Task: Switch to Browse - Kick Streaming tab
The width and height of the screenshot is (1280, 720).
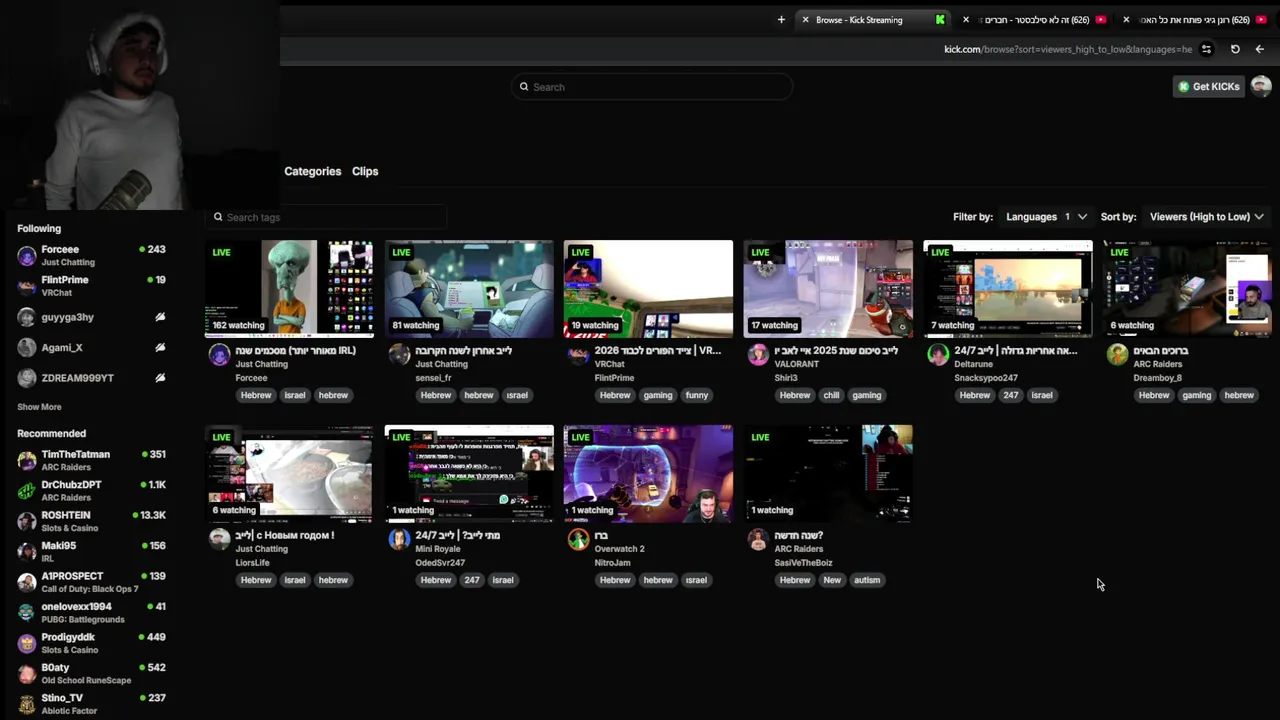Action: point(872,20)
